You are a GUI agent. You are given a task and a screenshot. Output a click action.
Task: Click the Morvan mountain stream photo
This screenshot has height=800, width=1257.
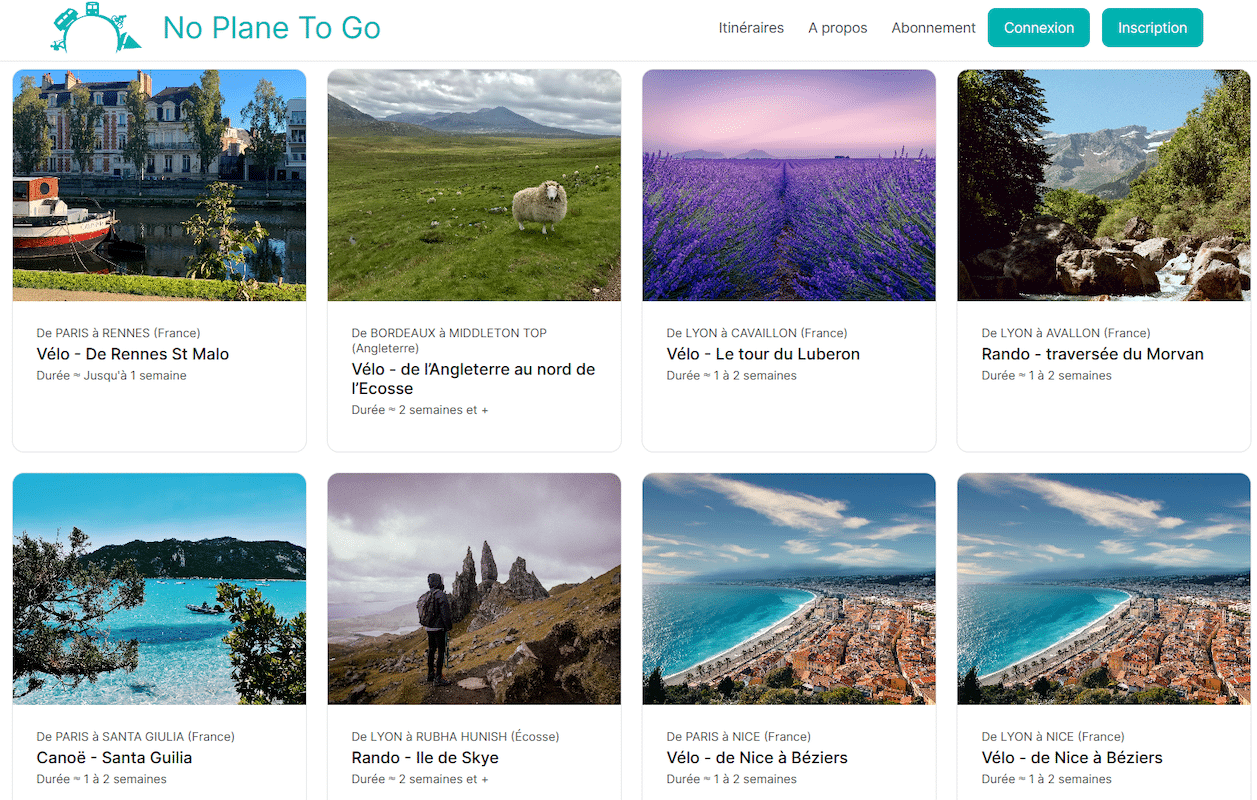[1104, 185]
